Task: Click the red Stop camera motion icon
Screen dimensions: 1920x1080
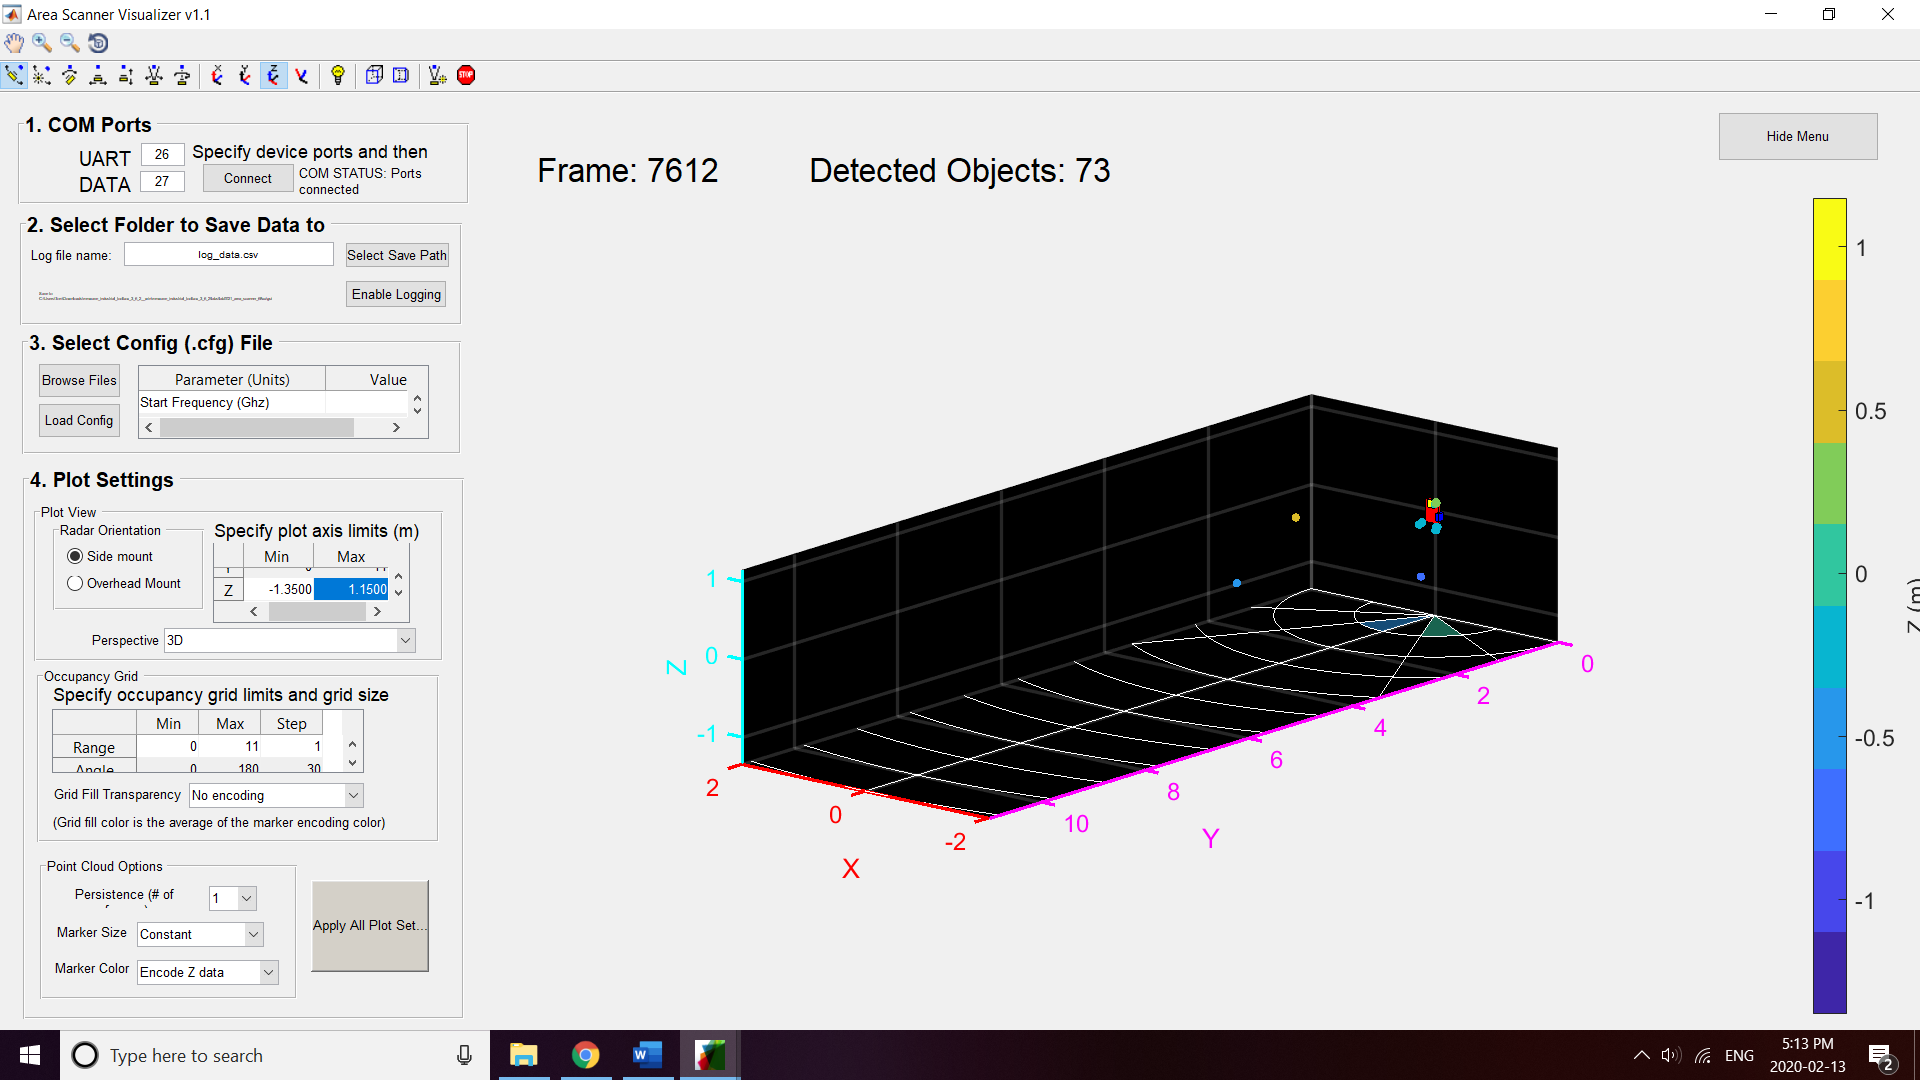Action: (466, 76)
